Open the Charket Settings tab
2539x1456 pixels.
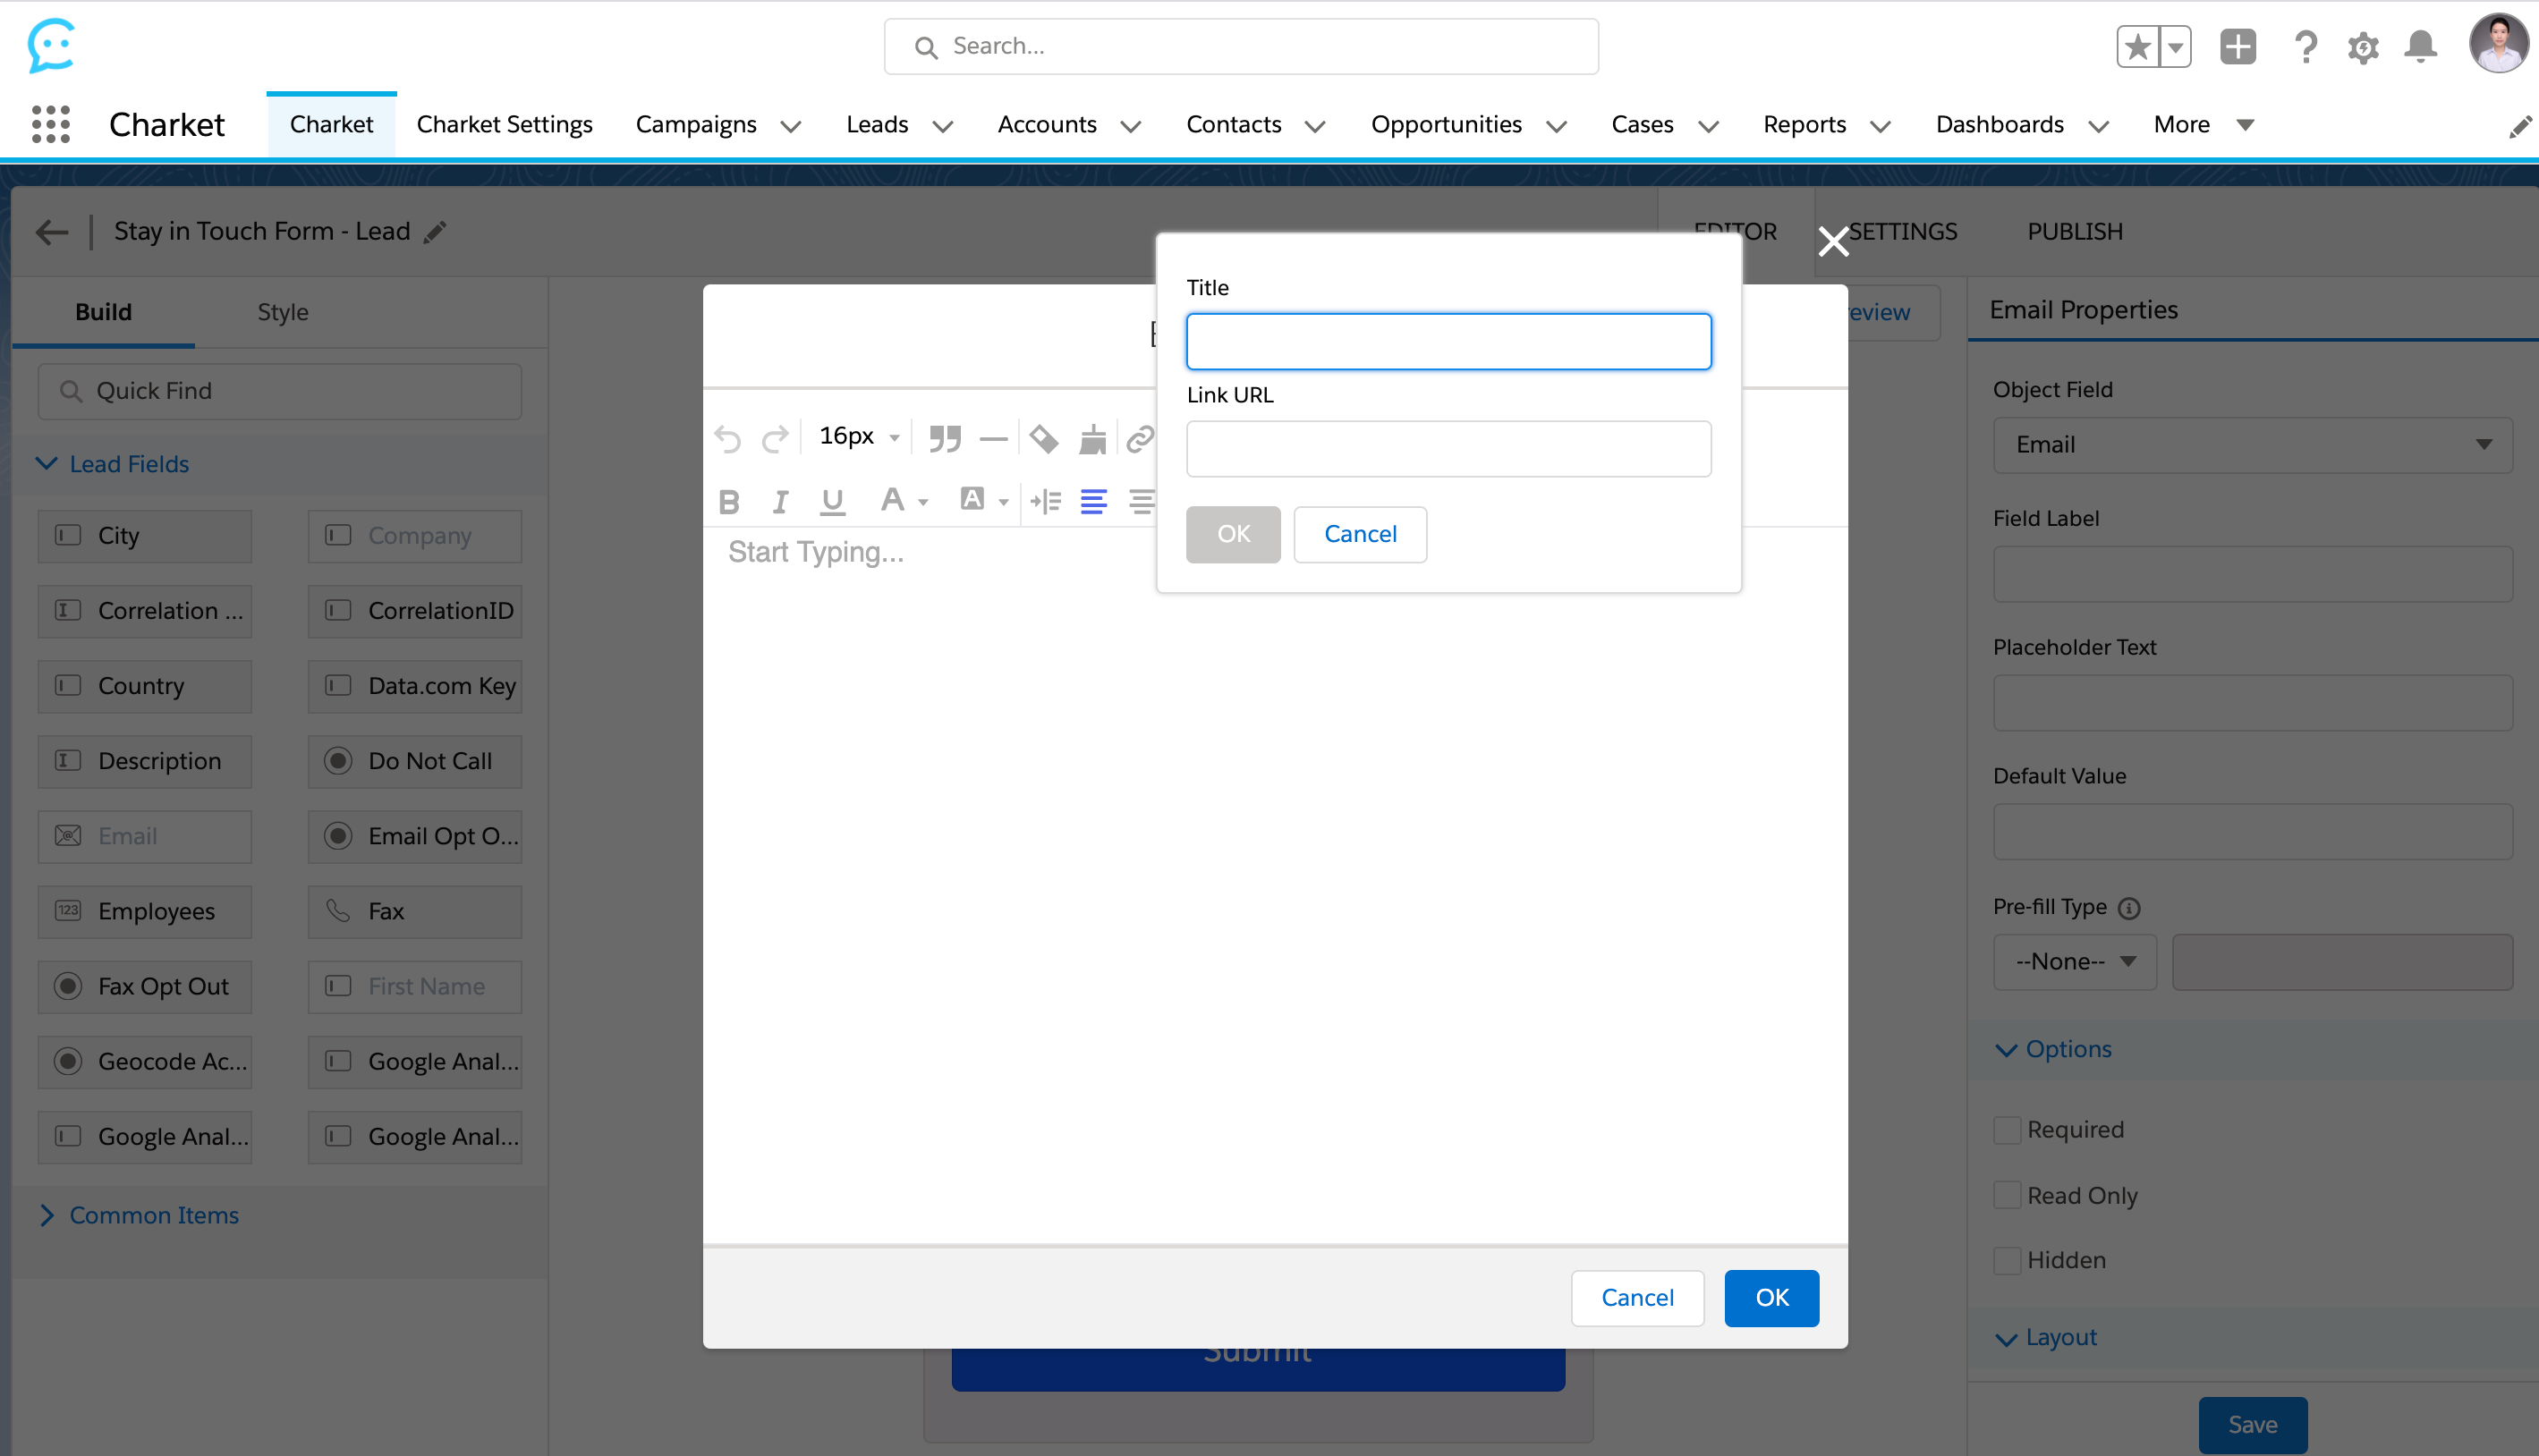504,124
